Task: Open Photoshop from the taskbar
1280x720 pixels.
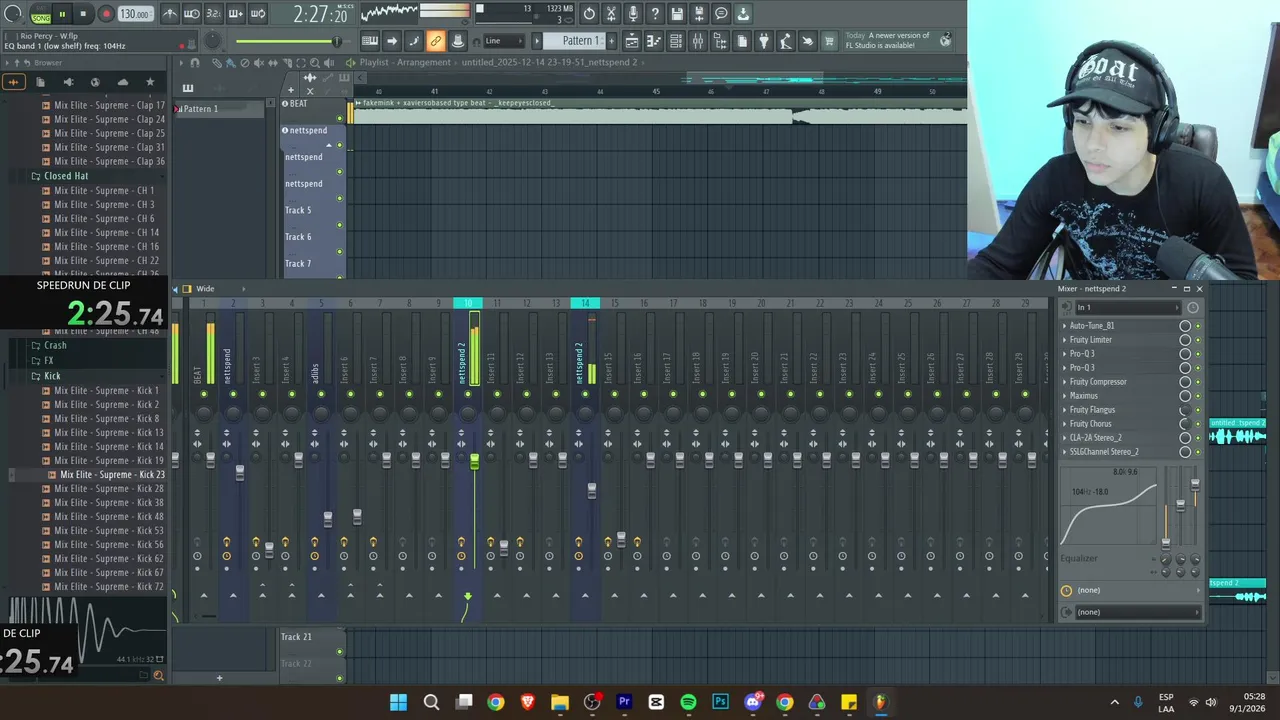Action: [x=720, y=702]
